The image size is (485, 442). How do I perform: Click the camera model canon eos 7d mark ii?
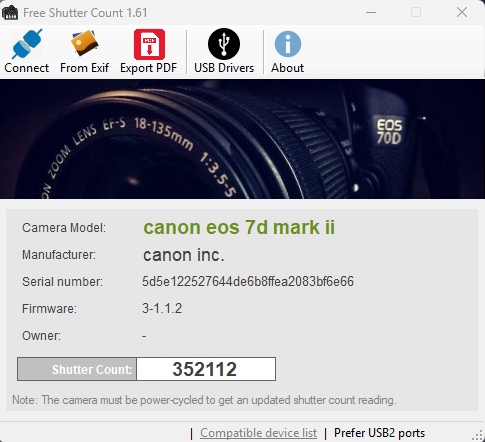tap(239, 227)
